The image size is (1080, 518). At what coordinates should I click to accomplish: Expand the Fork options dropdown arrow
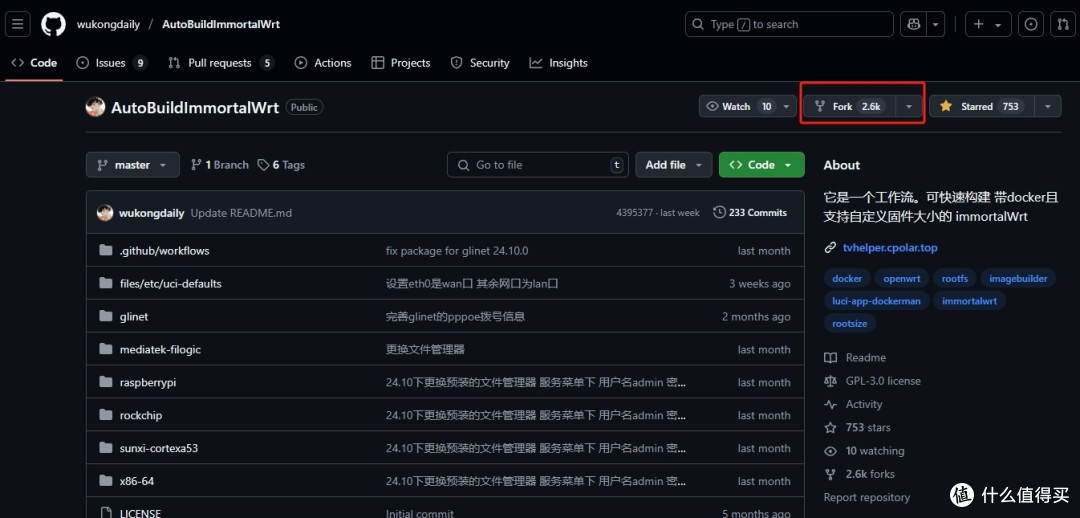[x=909, y=106]
